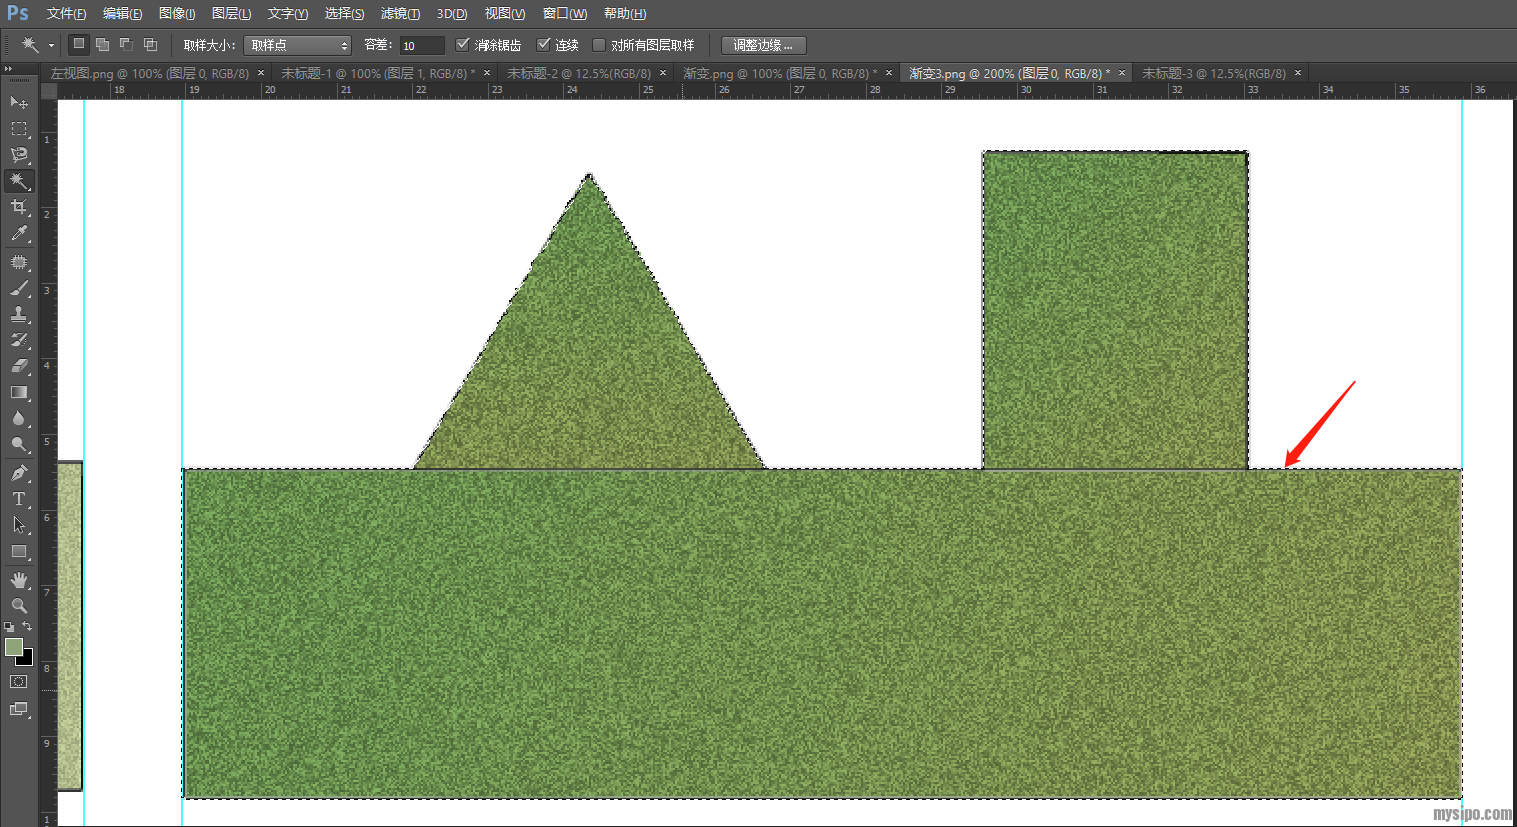
Task: Uncheck the 连续 contiguous checkbox
Action: pyautogui.click(x=544, y=45)
